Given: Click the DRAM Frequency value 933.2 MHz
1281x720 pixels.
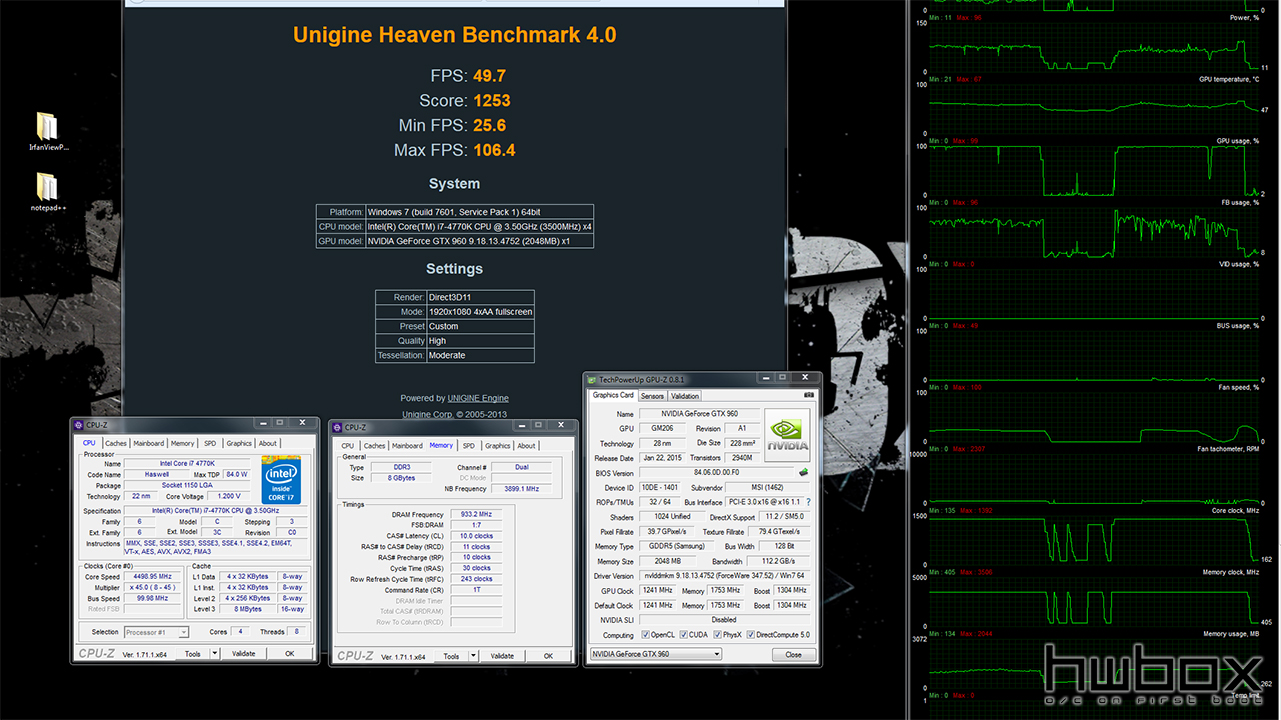Looking at the screenshot, I should (x=476, y=514).
